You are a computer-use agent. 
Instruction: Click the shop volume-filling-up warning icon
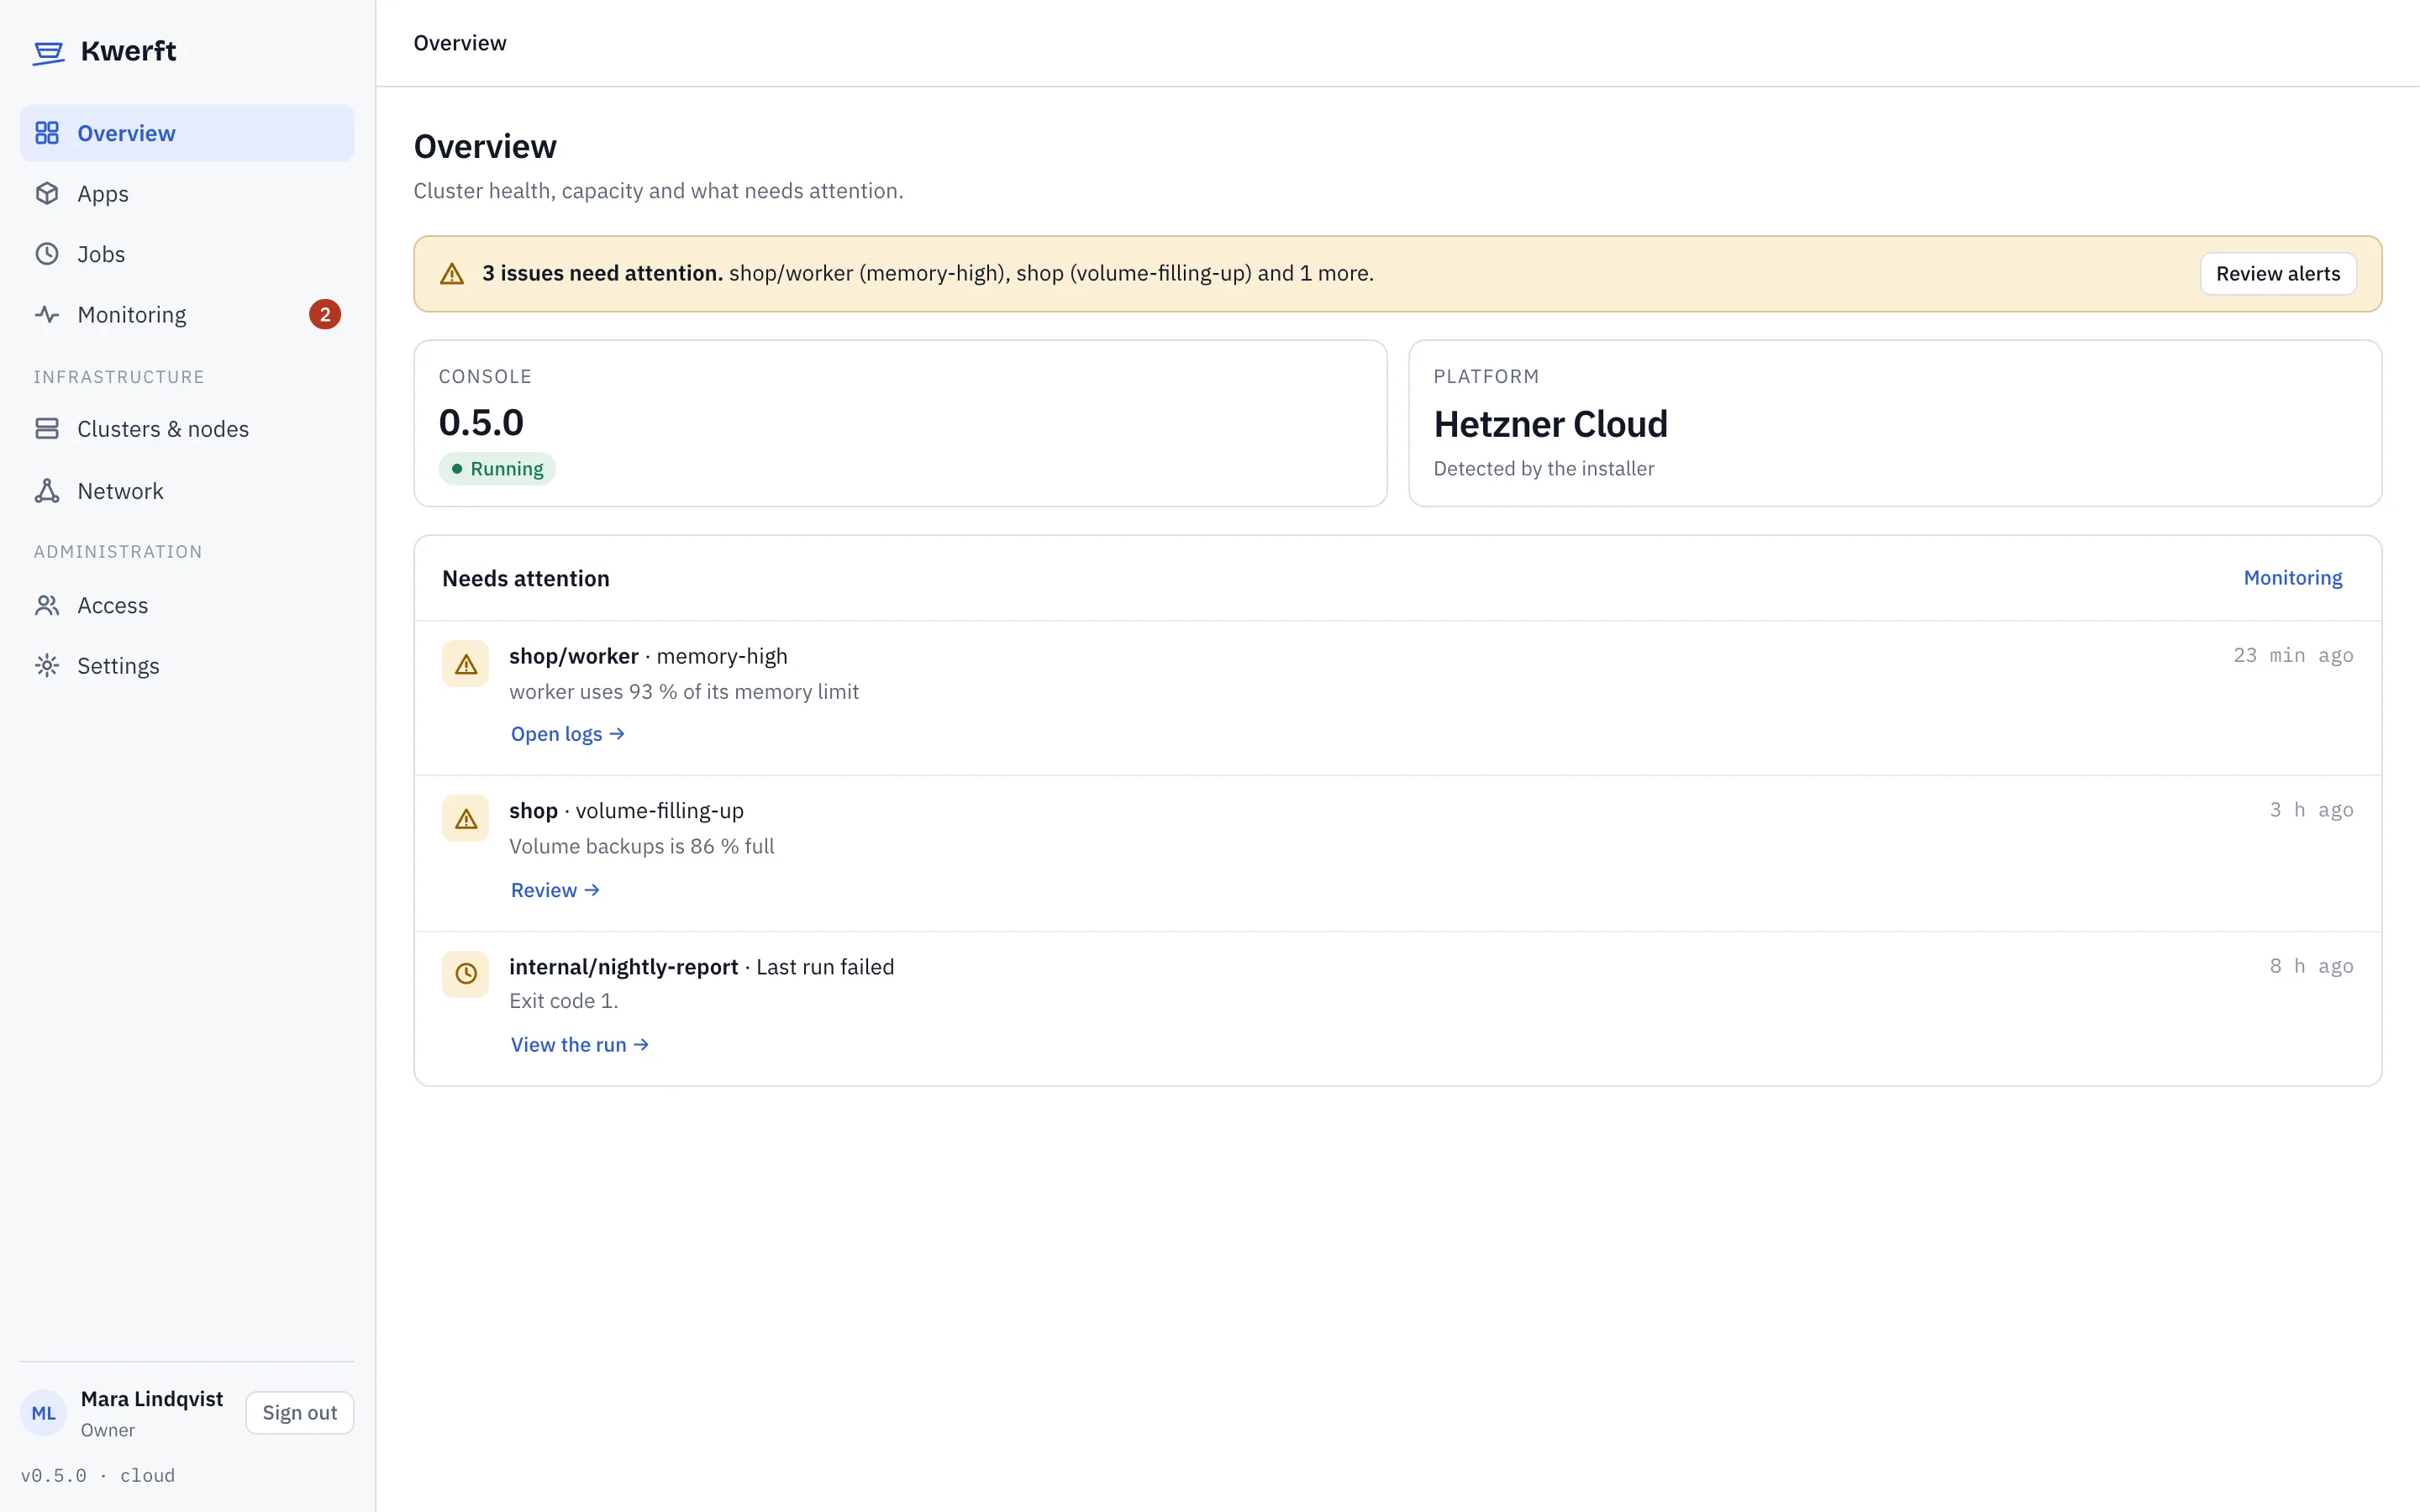pos(466,819)
